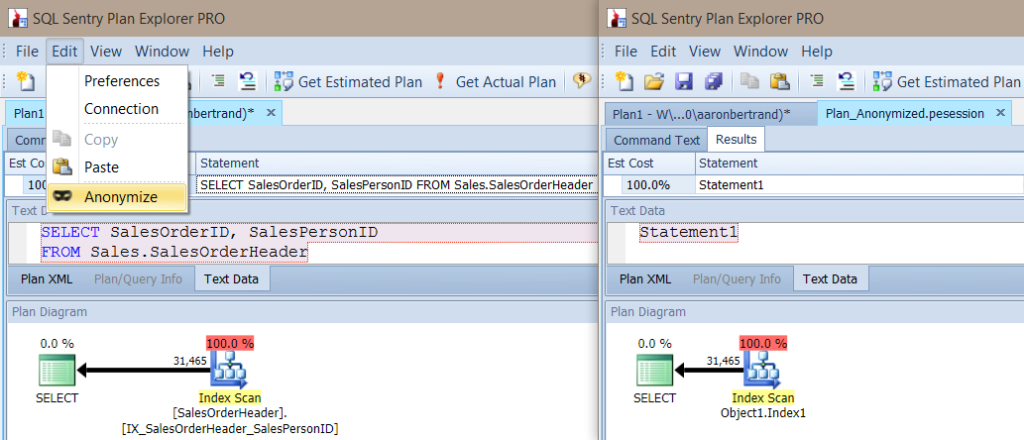
Task: Click FROM Sales.SalesOrderHeader text line
Action: pyautogui.click(x=174, y=252)
